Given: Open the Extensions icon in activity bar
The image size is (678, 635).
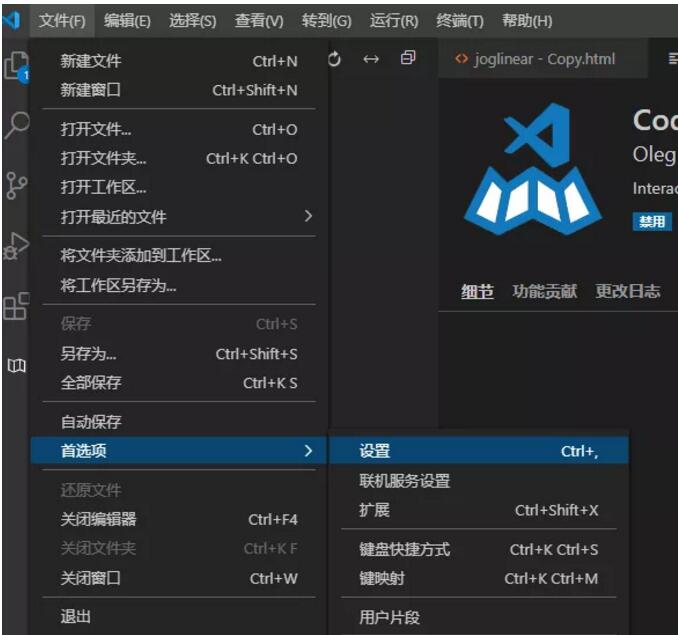Looking at the screenshot, I should (16, 306).
